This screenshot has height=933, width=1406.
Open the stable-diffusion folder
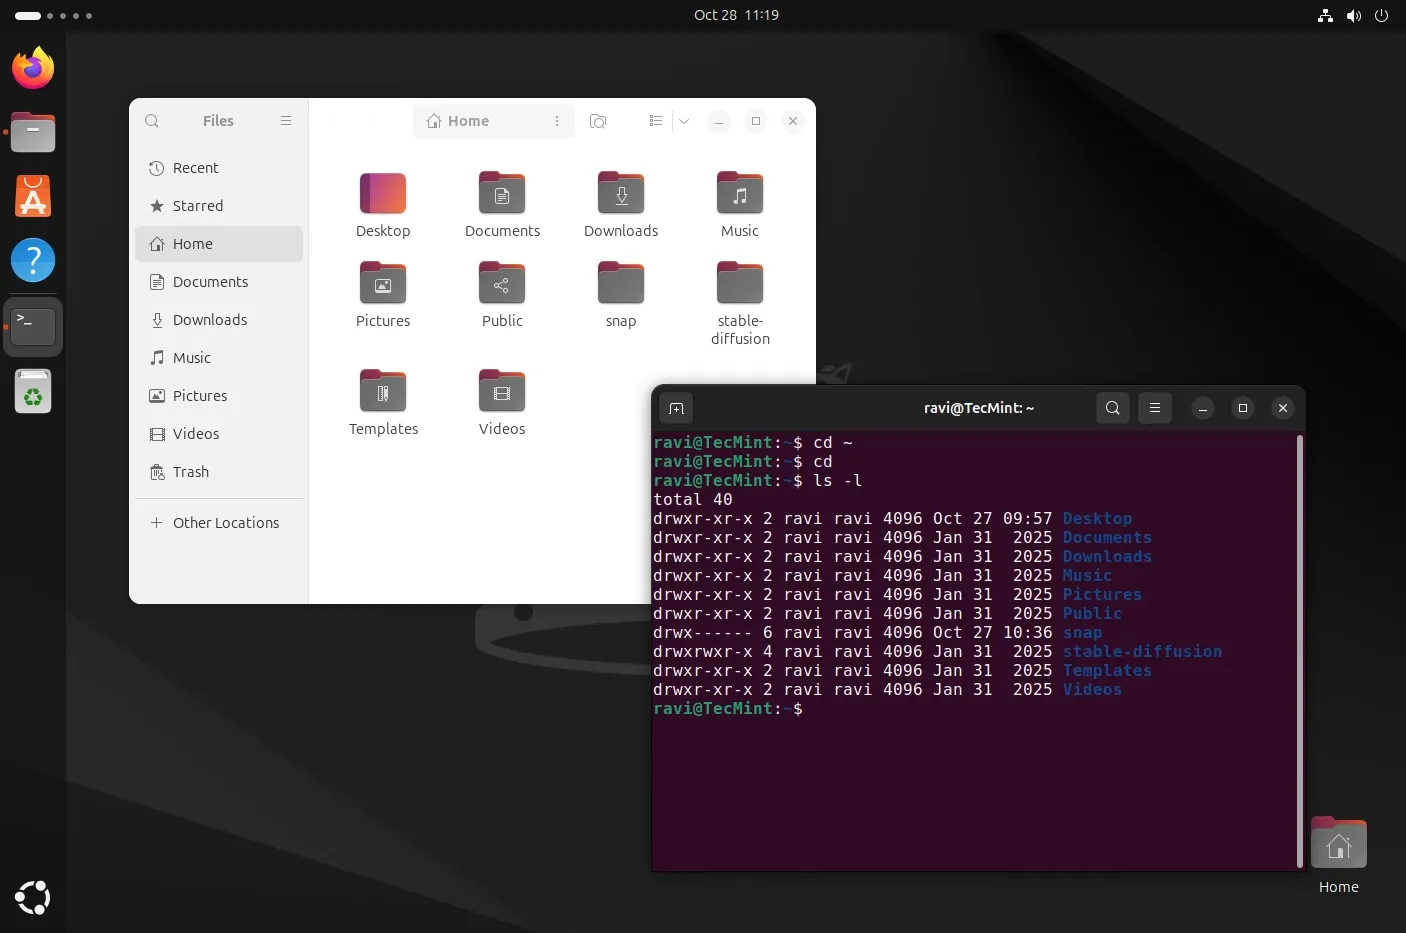pos(740,285)
